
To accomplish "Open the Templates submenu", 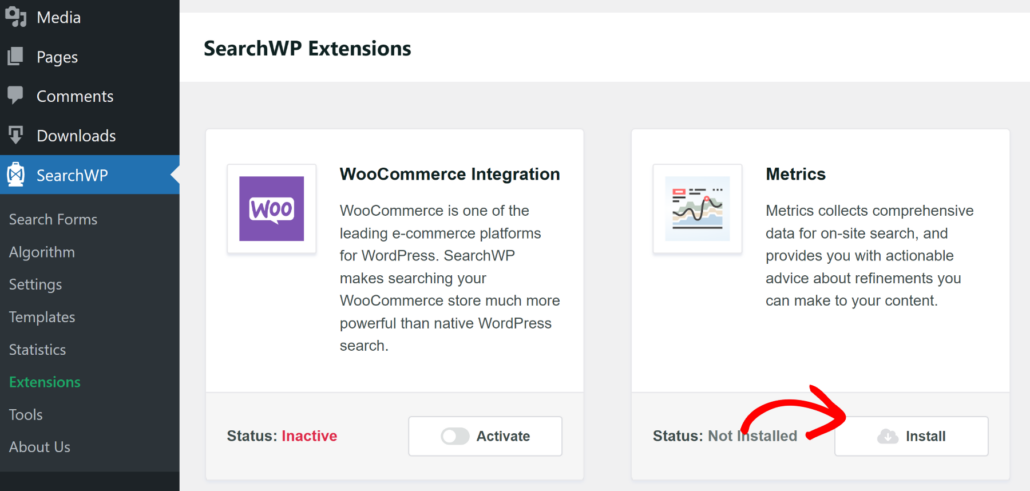I will pyautogui.click(x=42, y=317).
